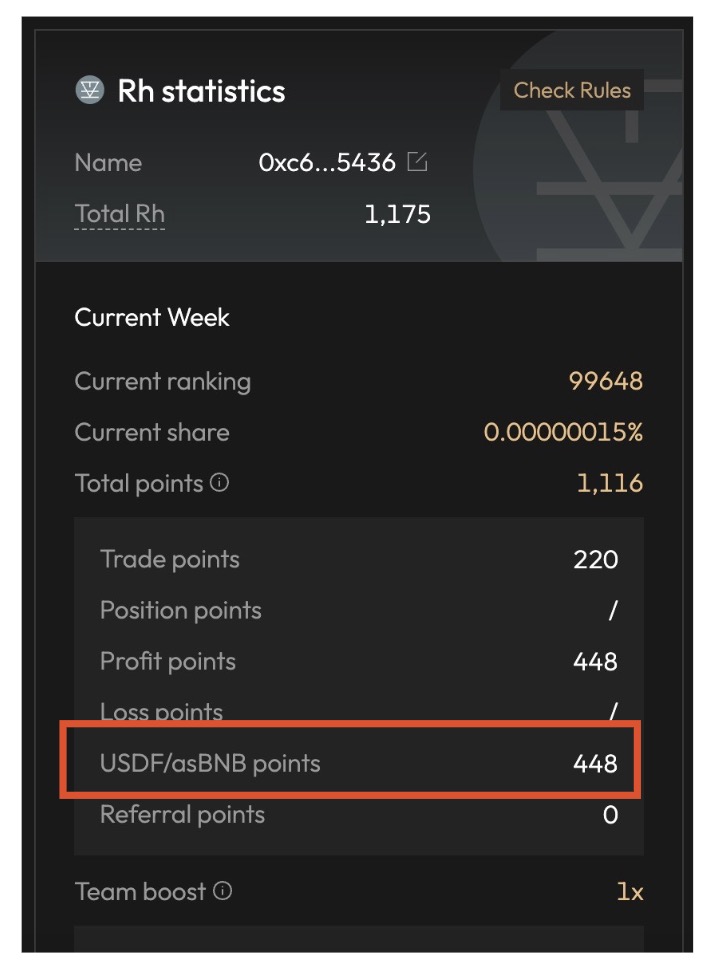
Task: Click the highlighted USDF/asBNB points label
Action: [x=210, y=764]
